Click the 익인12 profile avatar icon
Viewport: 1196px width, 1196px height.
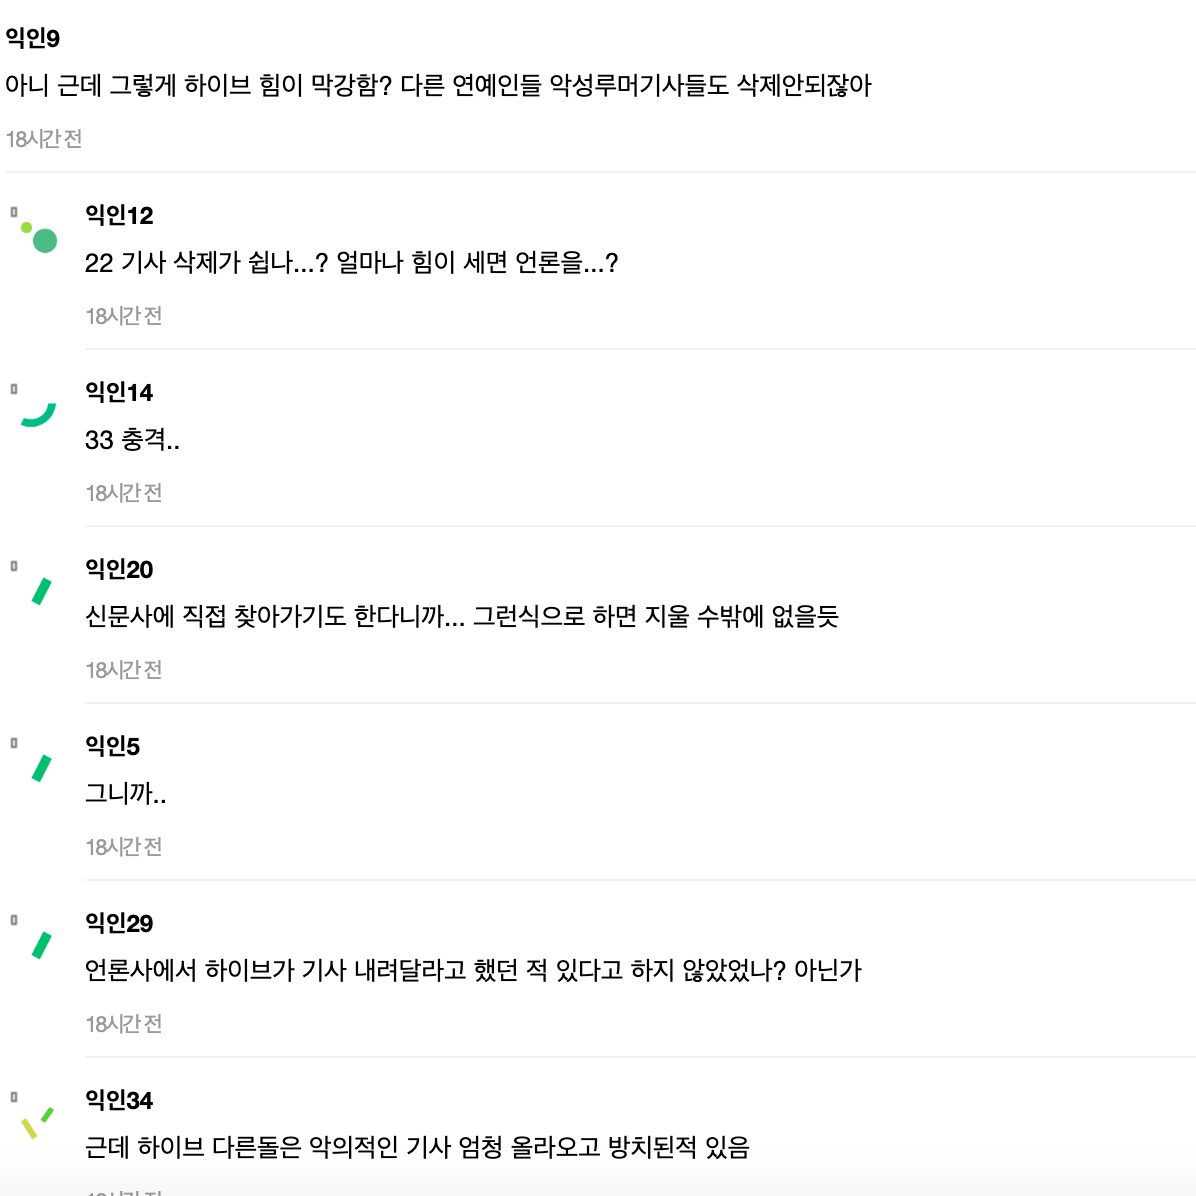click(x=39, y=236)
